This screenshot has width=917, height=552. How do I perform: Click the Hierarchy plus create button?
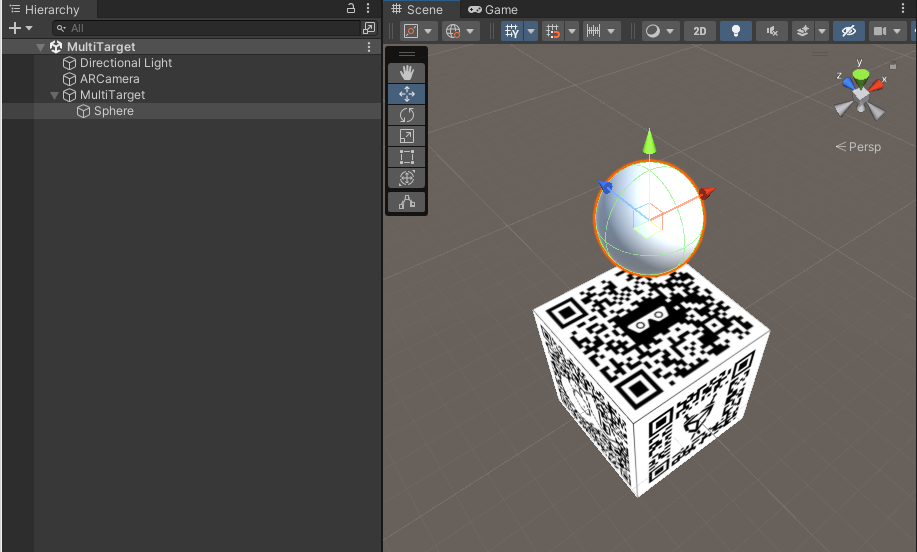click(x=15, y=27)
